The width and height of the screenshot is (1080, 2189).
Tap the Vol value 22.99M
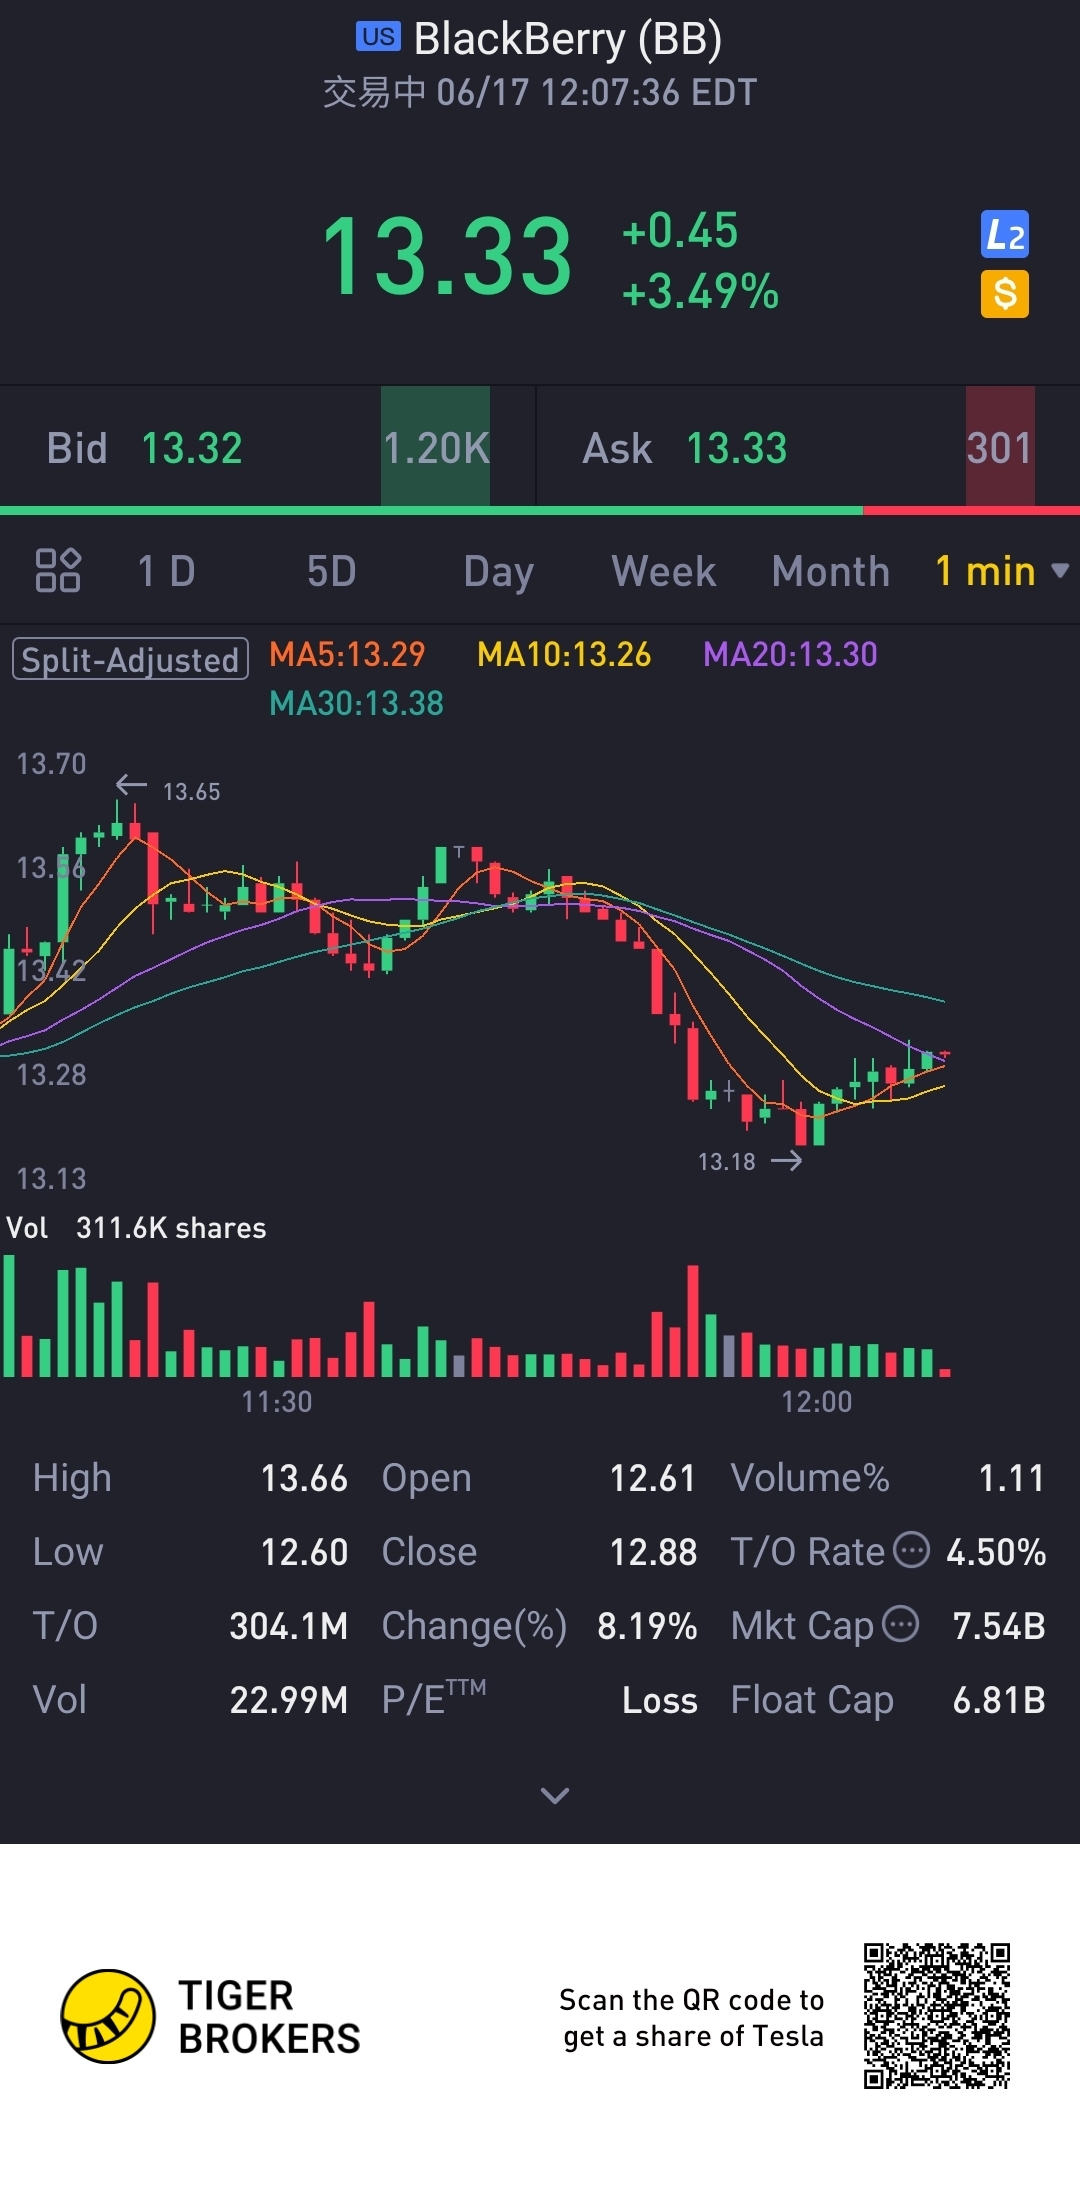[x=289, y=1700]
